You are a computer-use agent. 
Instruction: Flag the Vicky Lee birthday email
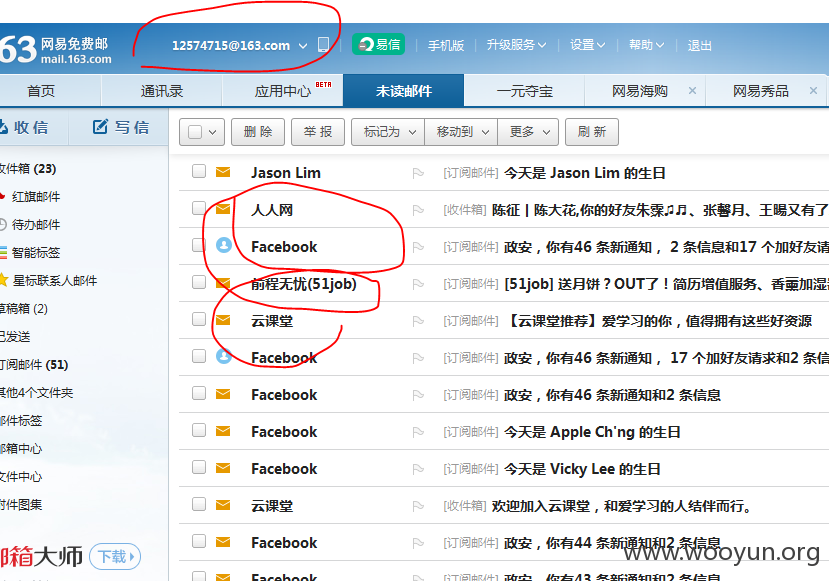click(418, 469)
